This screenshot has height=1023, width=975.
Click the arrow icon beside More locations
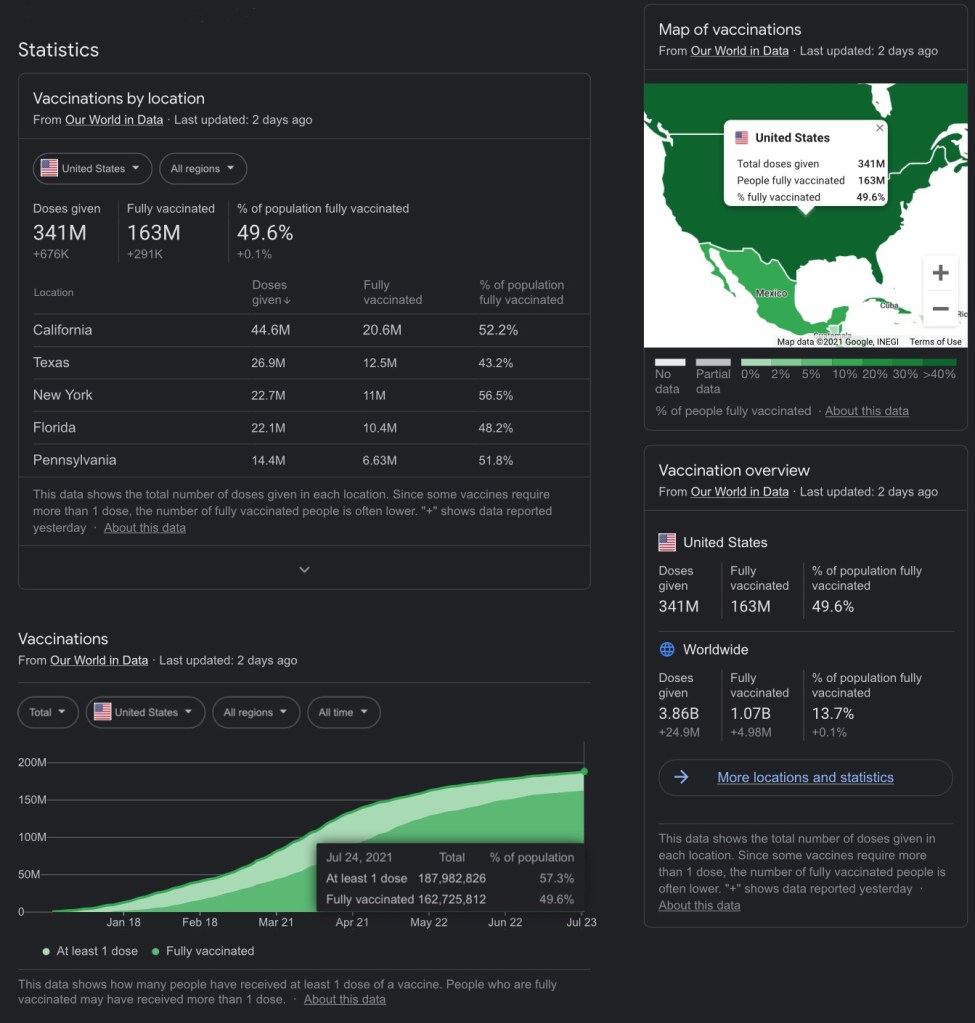(x=681, y=777)
